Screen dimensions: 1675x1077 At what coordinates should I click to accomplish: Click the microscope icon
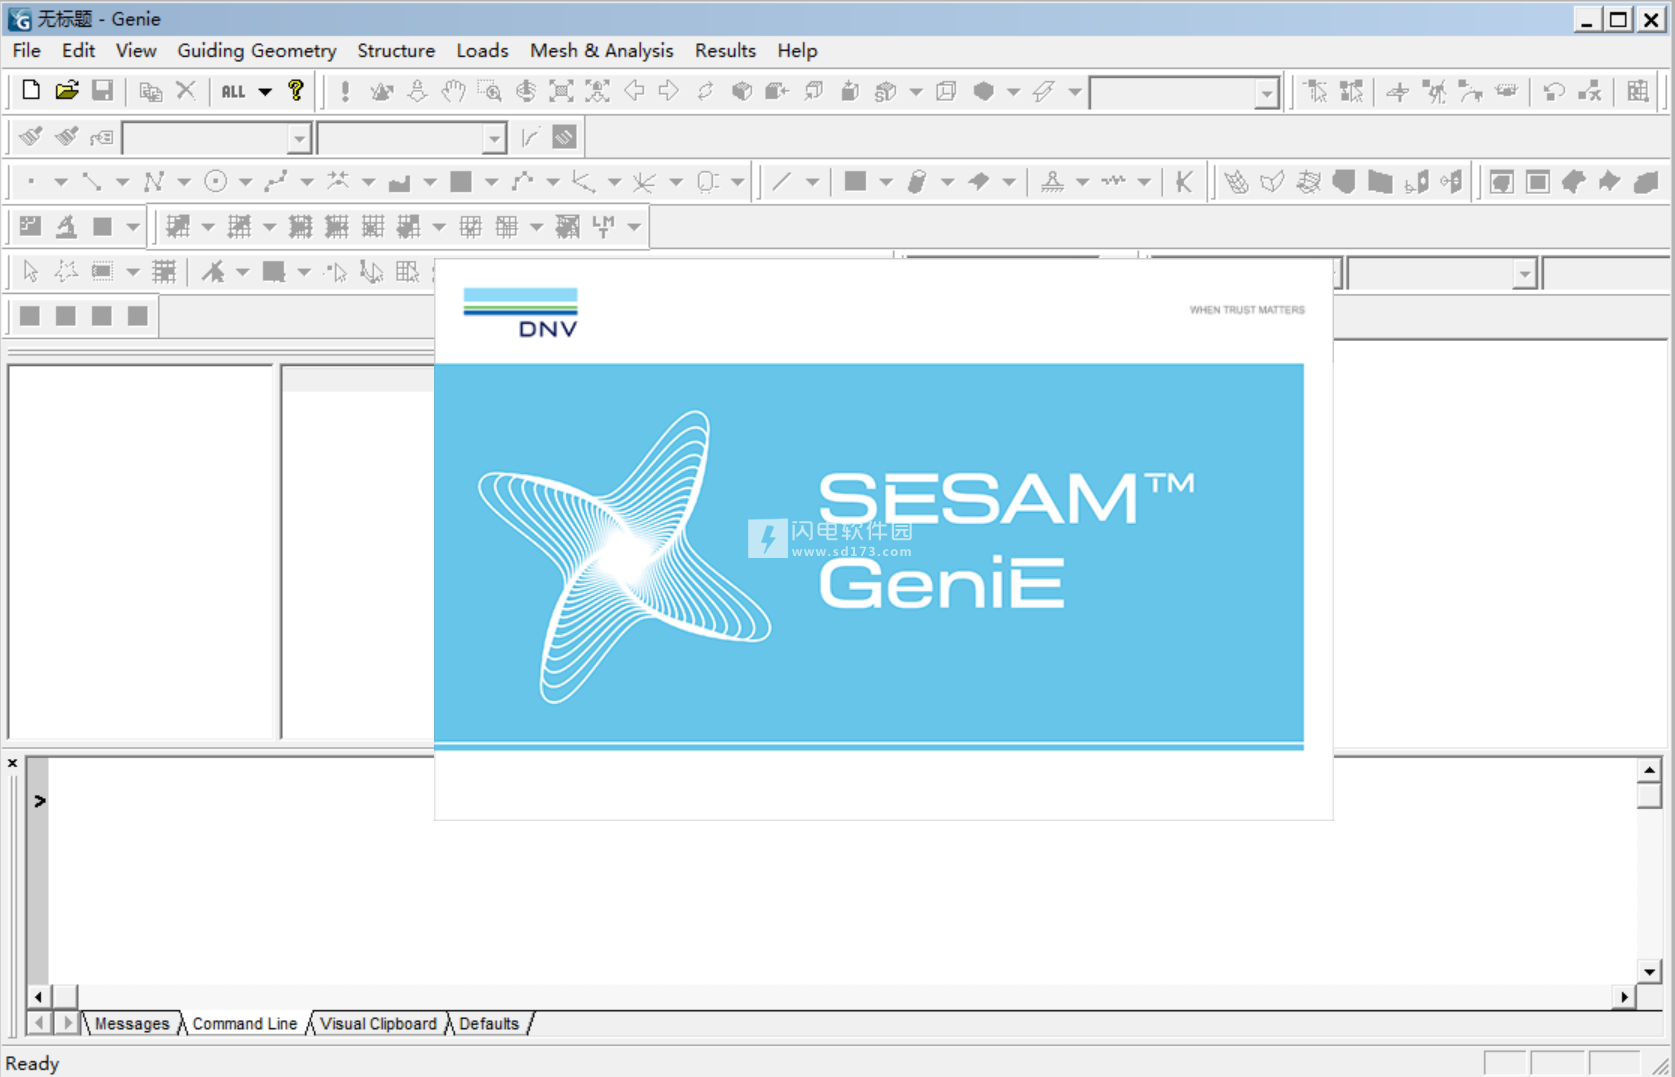pos(66,226)
